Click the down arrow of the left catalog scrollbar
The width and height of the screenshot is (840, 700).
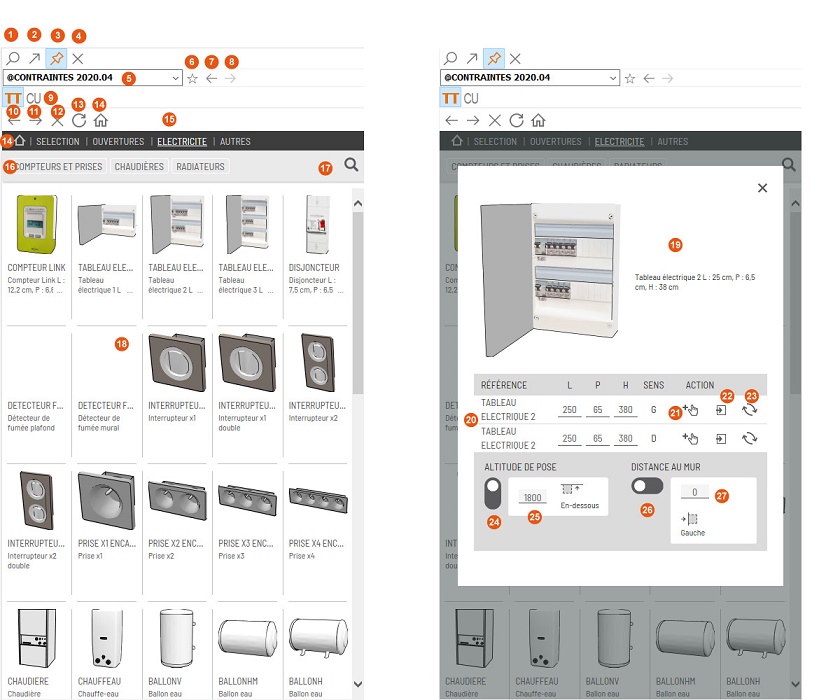[358, 684]
